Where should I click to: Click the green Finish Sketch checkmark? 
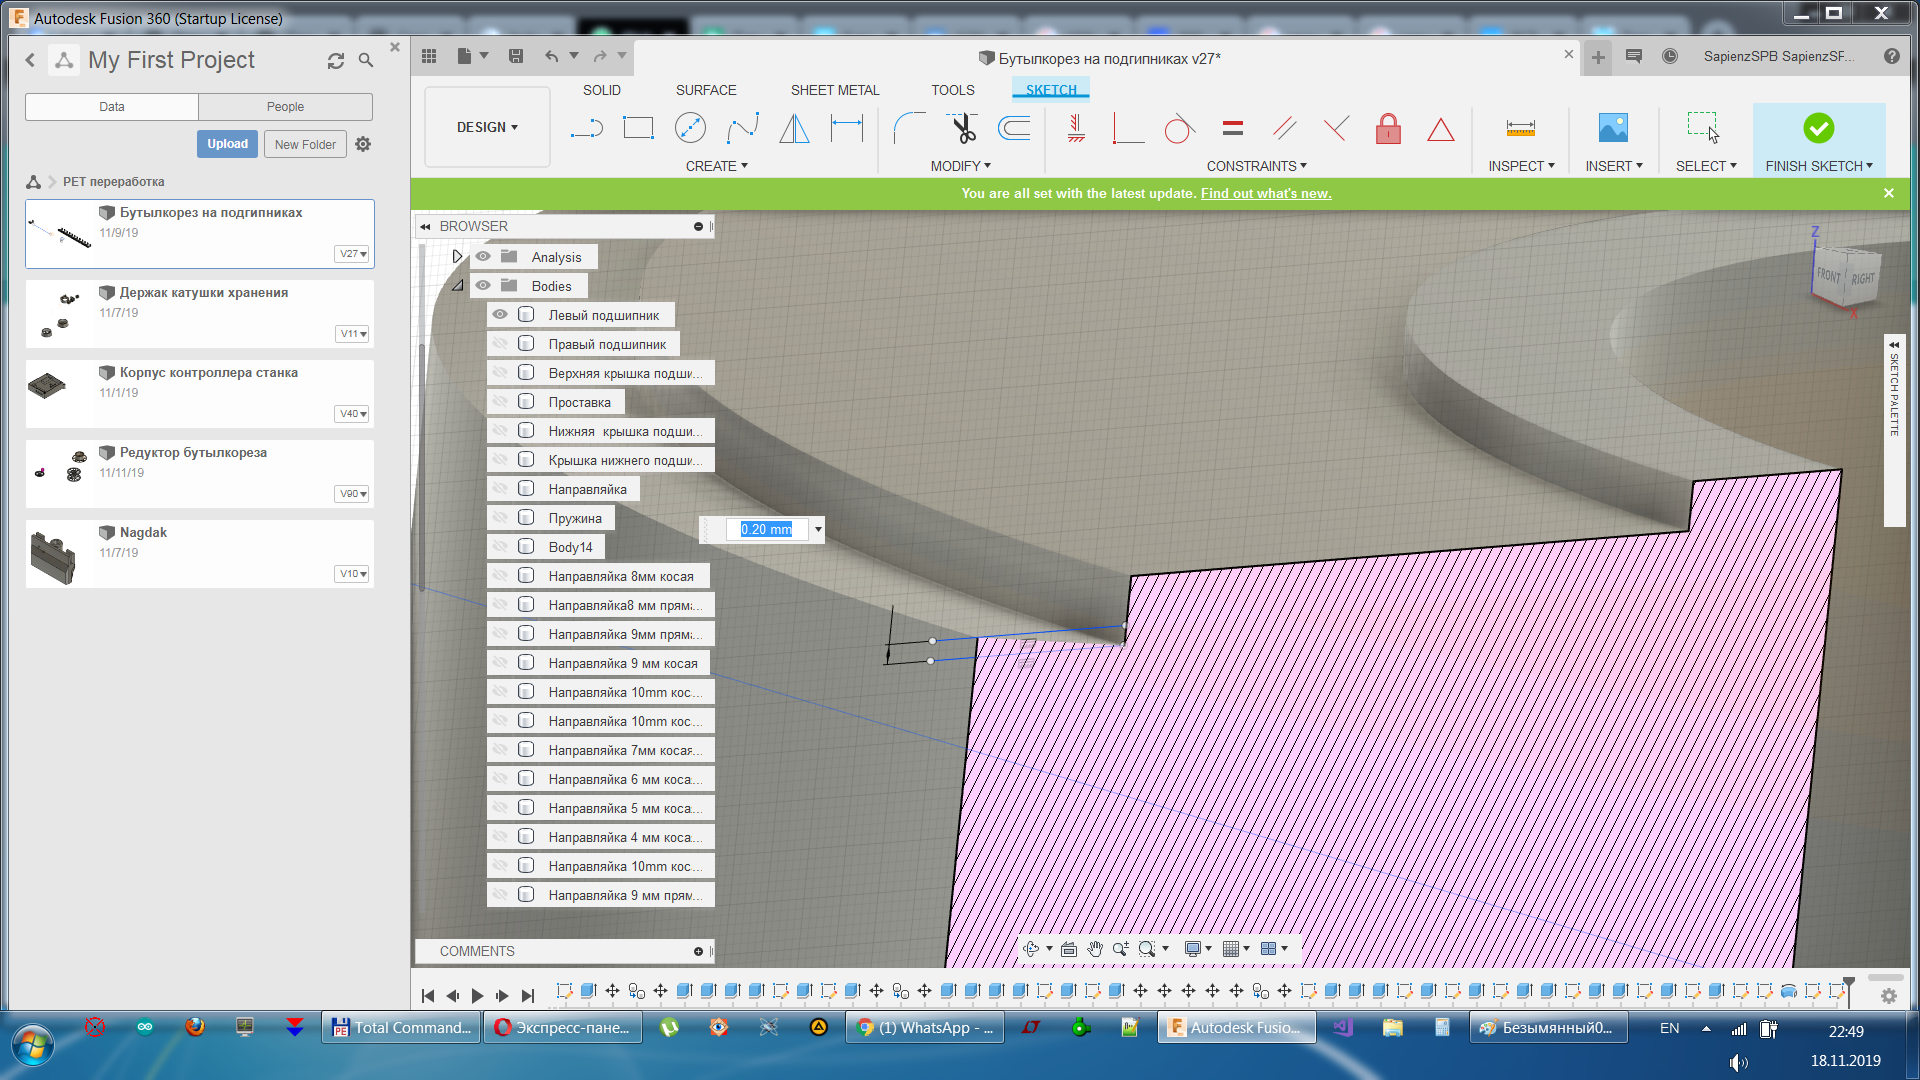(x=1818, y=128)
